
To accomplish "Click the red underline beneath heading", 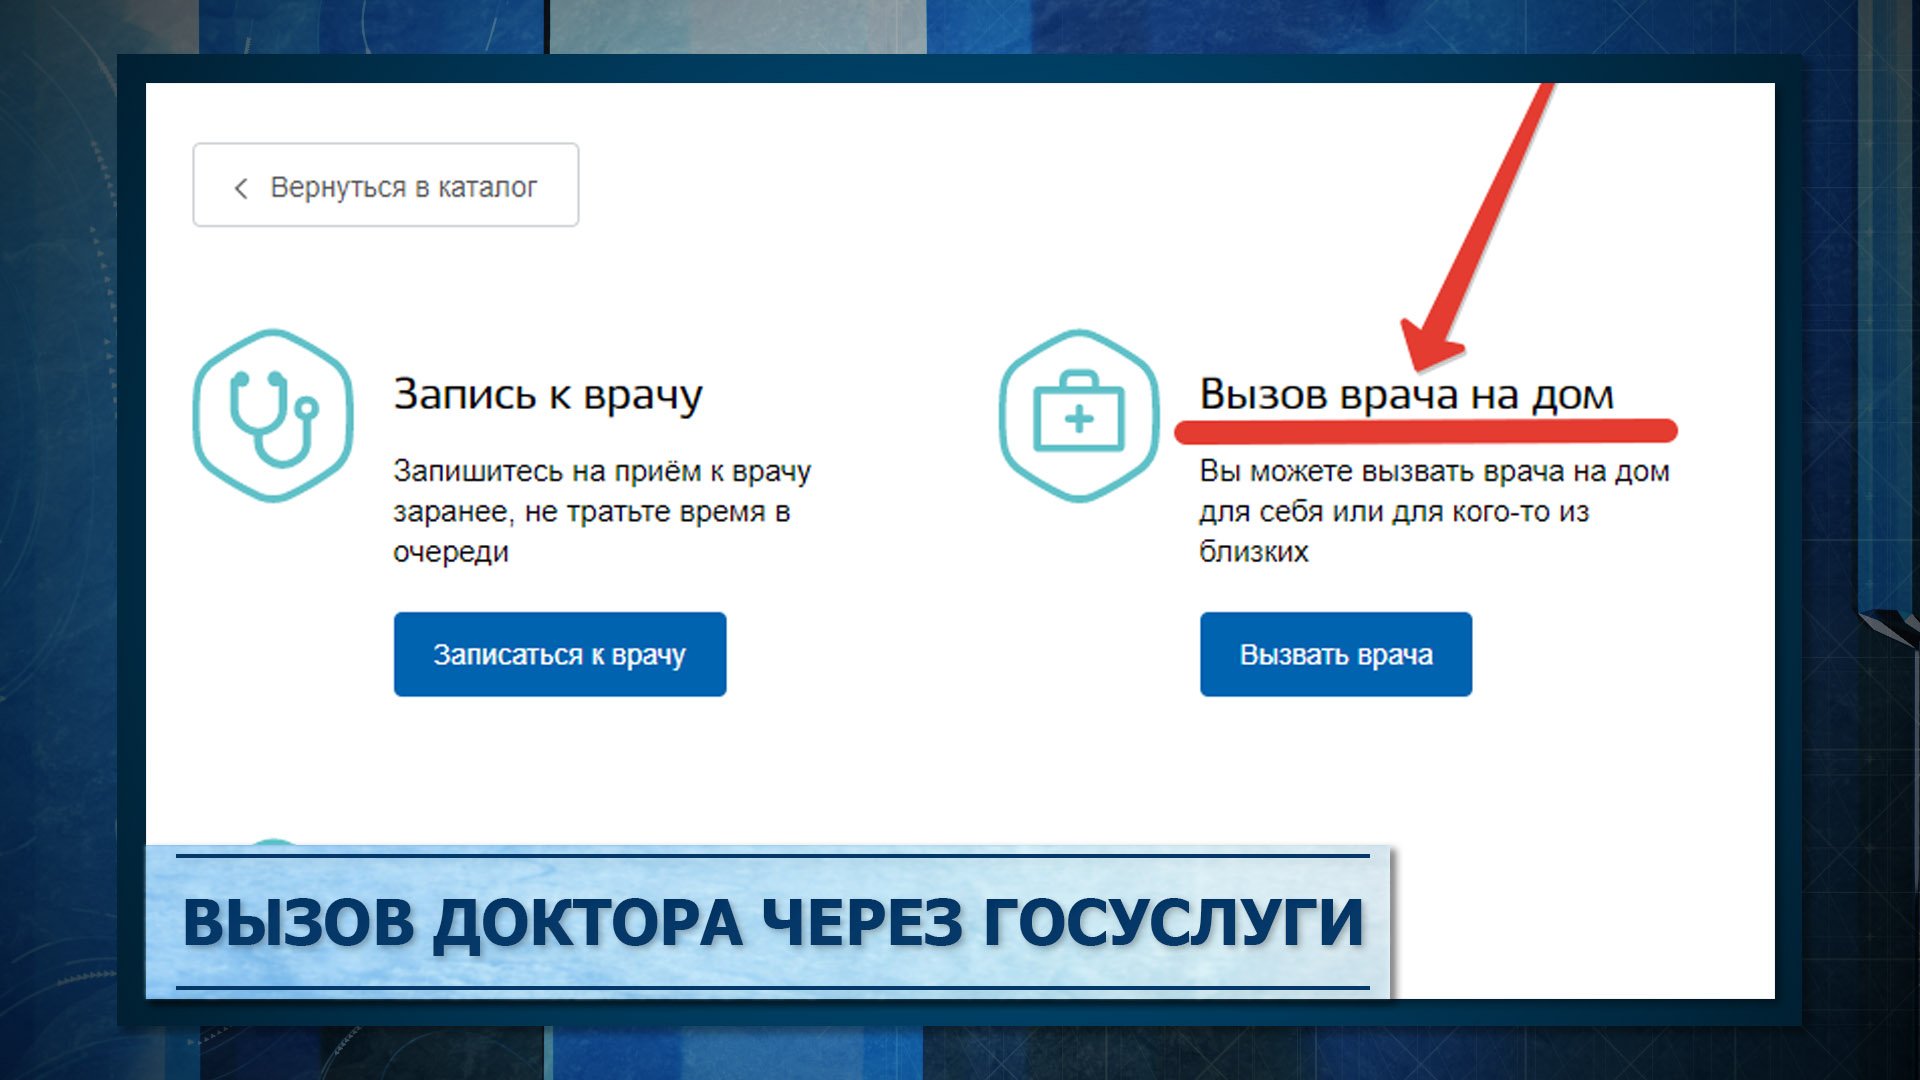I will click(1425, 432).
